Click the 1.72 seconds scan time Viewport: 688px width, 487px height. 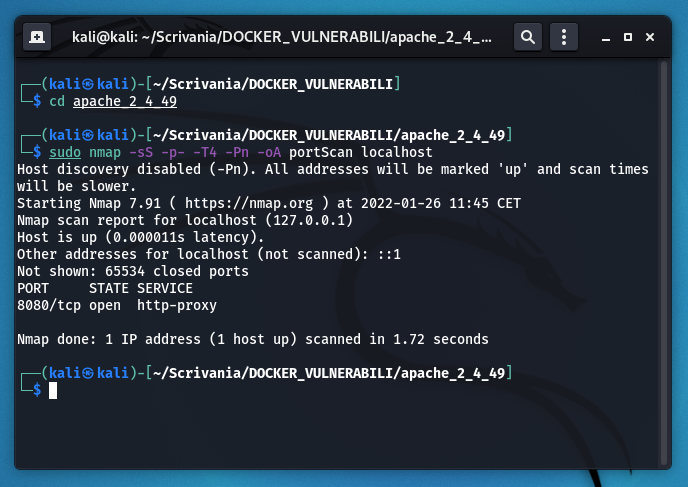tap(441, 340)
